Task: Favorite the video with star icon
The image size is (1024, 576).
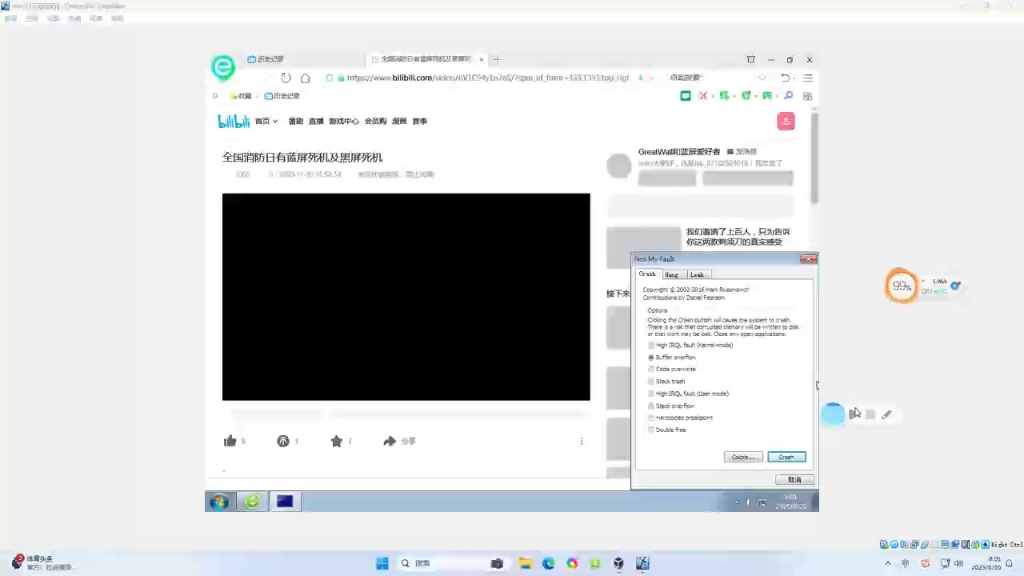Action: (336, 441)
